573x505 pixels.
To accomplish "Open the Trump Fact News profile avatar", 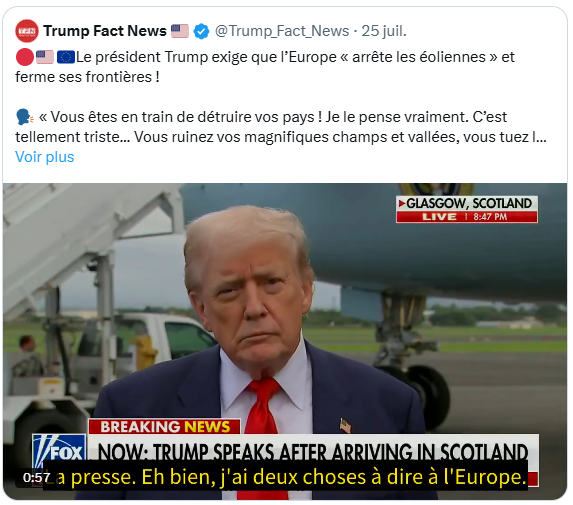I will (27, 31).
